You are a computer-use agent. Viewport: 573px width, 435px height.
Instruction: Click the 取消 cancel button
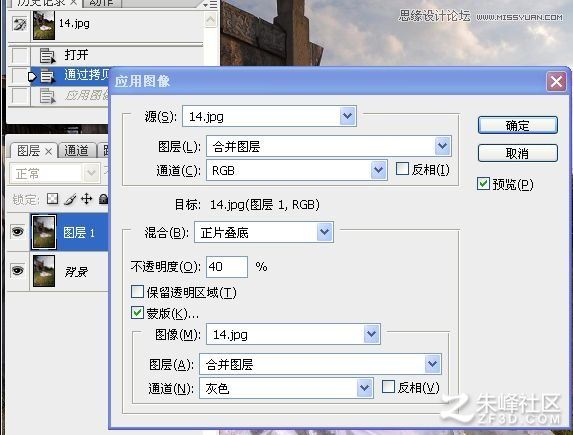[517, 153]
